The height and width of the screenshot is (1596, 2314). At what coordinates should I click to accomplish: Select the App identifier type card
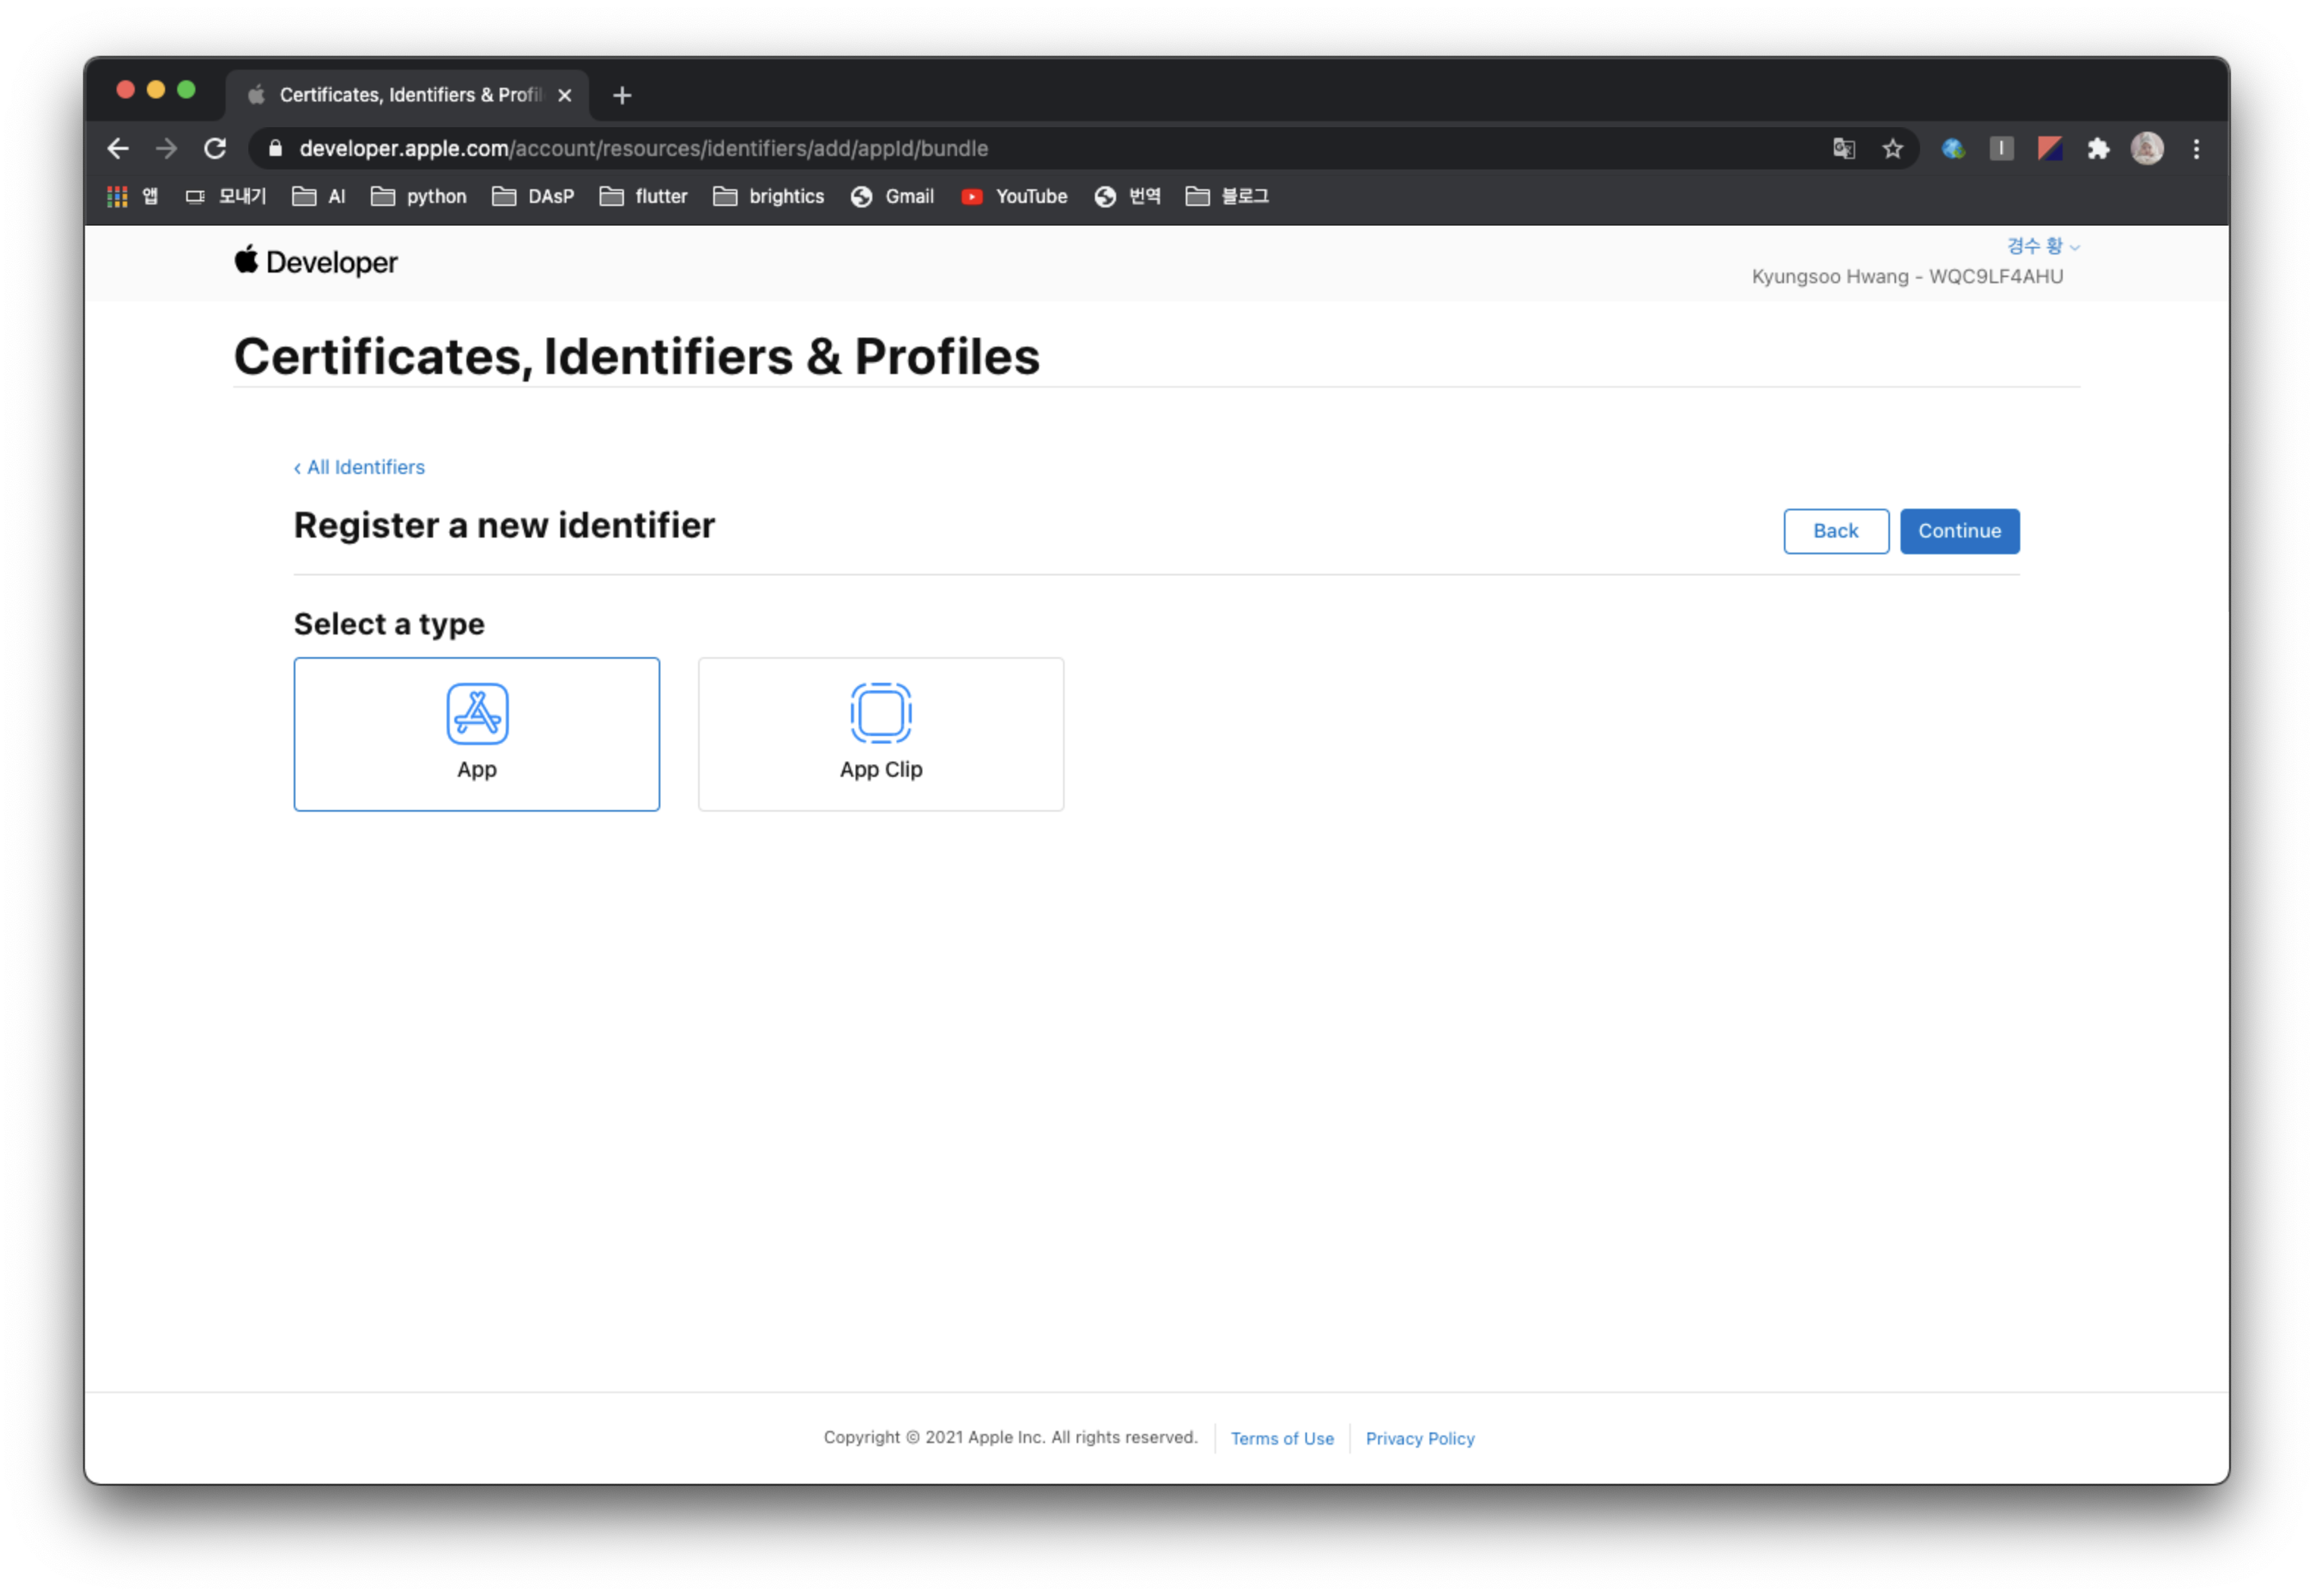click(476, 733)
